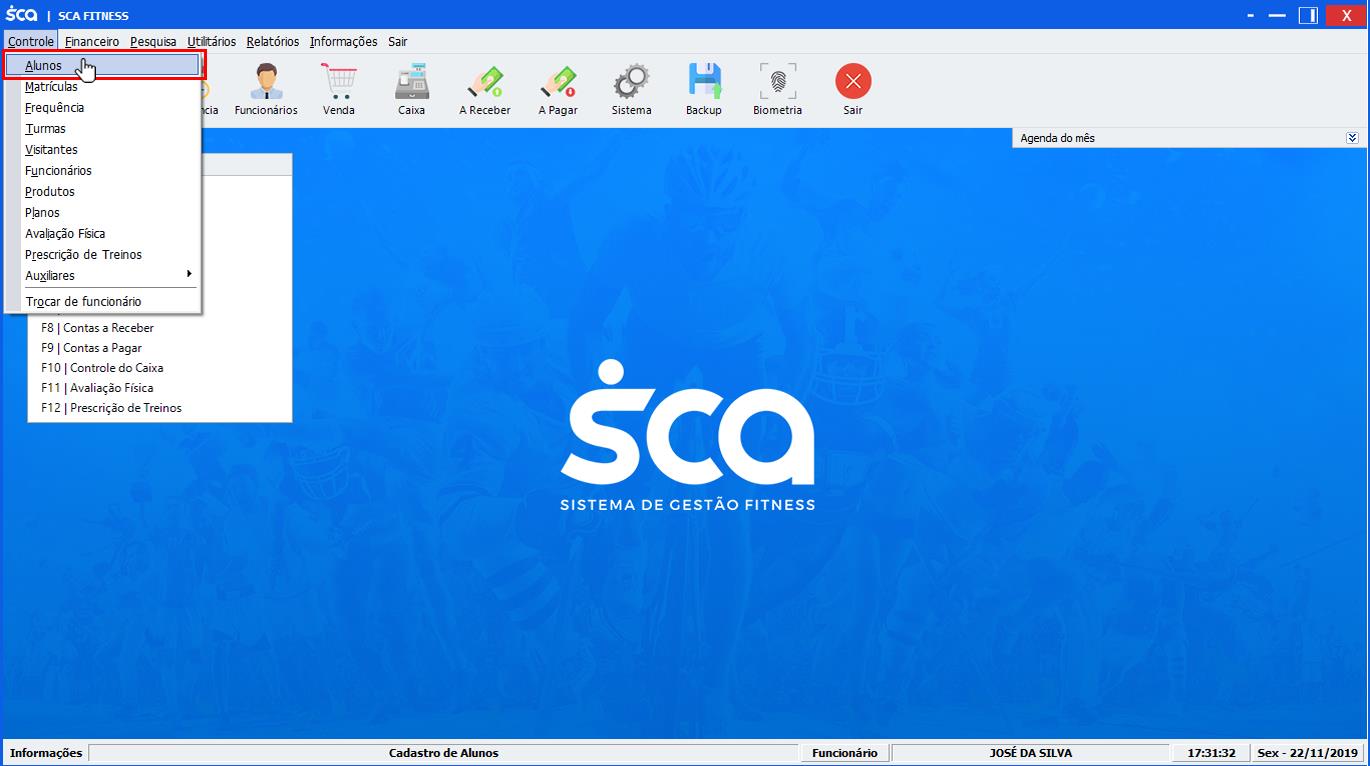Open the Venda shopping cart icon
The width and height of the screenshot is (1370, 766).
tap(338, 89)
